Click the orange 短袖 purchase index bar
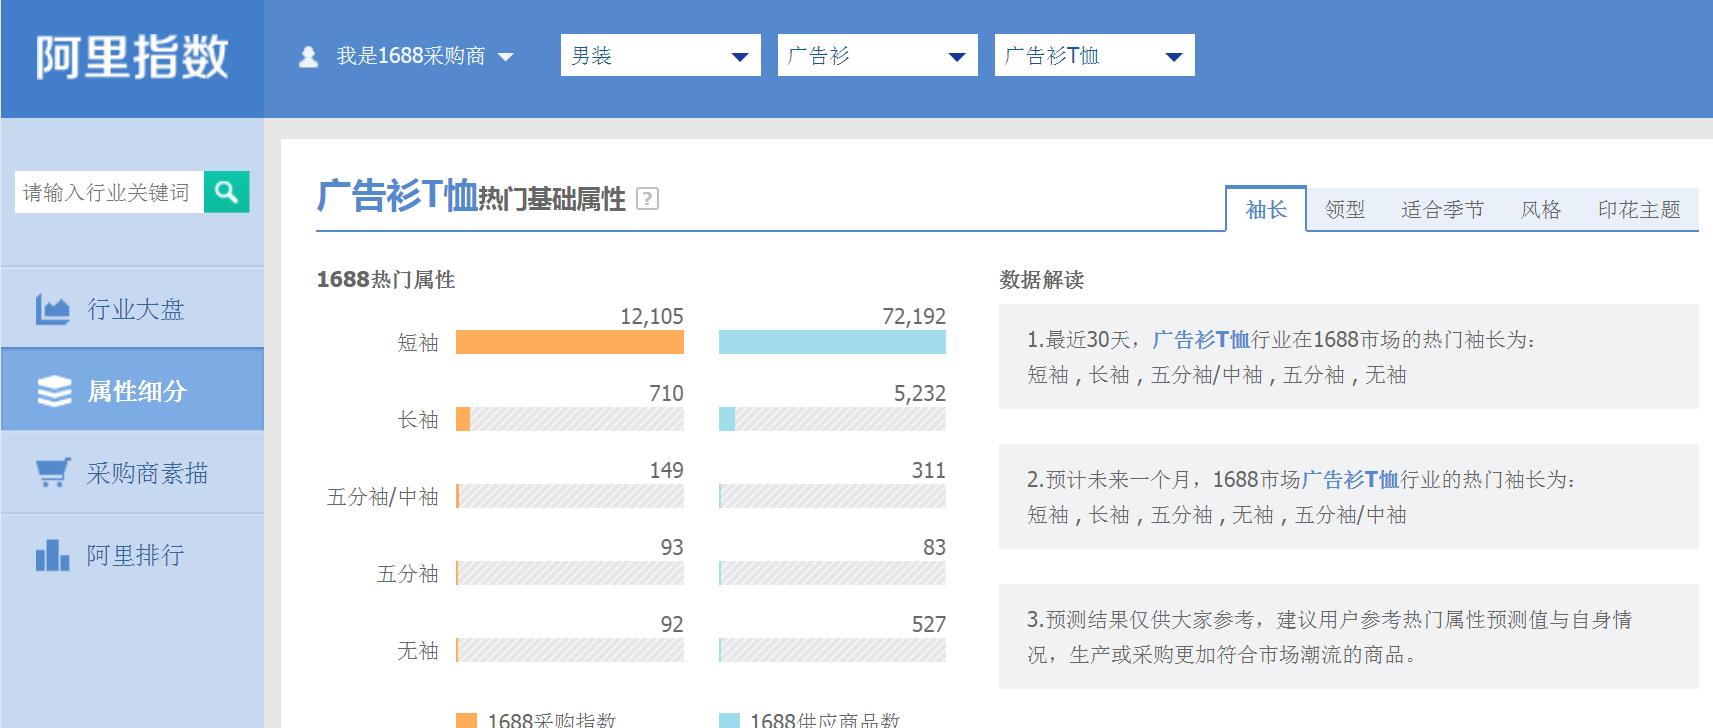This screenshot has width=1713, height=728. (x=570, y=342)
